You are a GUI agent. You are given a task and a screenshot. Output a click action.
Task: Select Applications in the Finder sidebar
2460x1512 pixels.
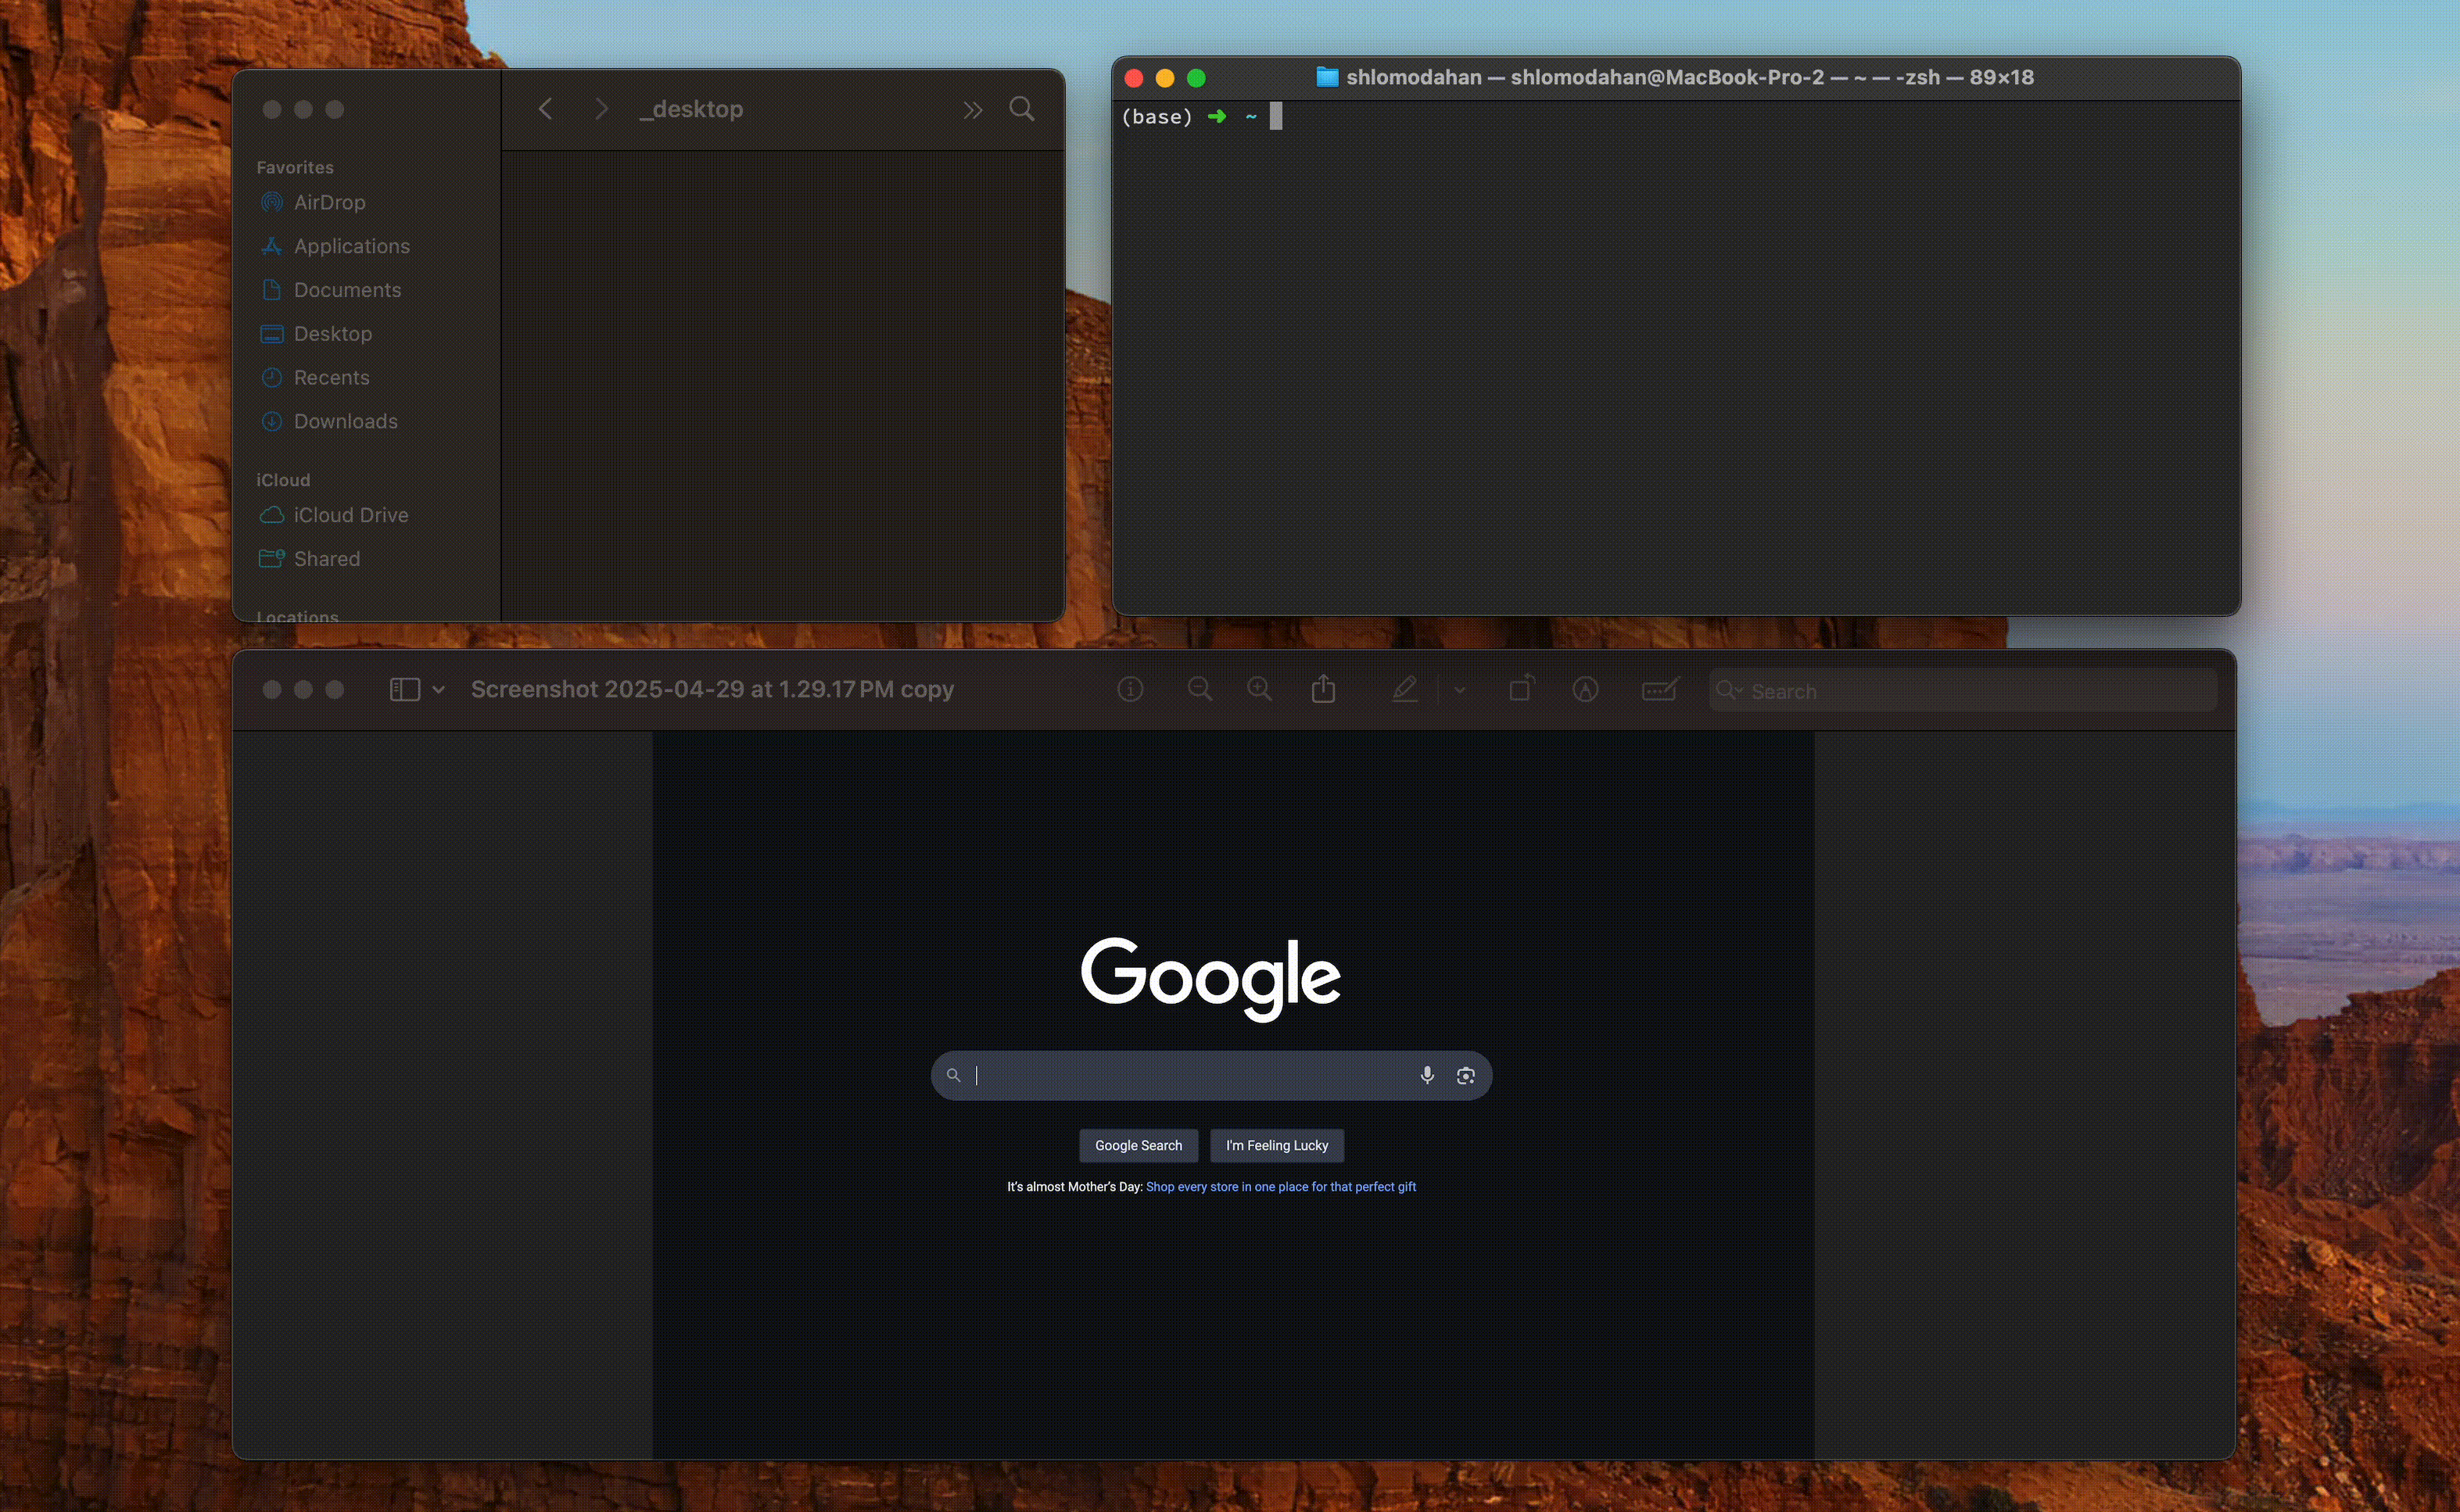pos(351,246)
